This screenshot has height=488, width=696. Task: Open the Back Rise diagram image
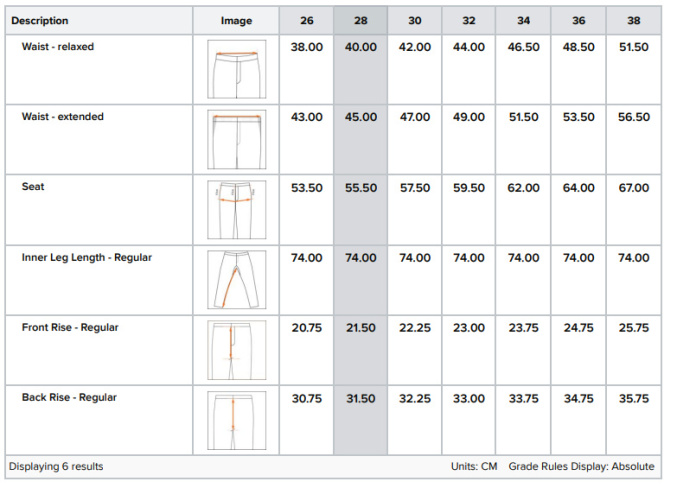tap(237, 421)
